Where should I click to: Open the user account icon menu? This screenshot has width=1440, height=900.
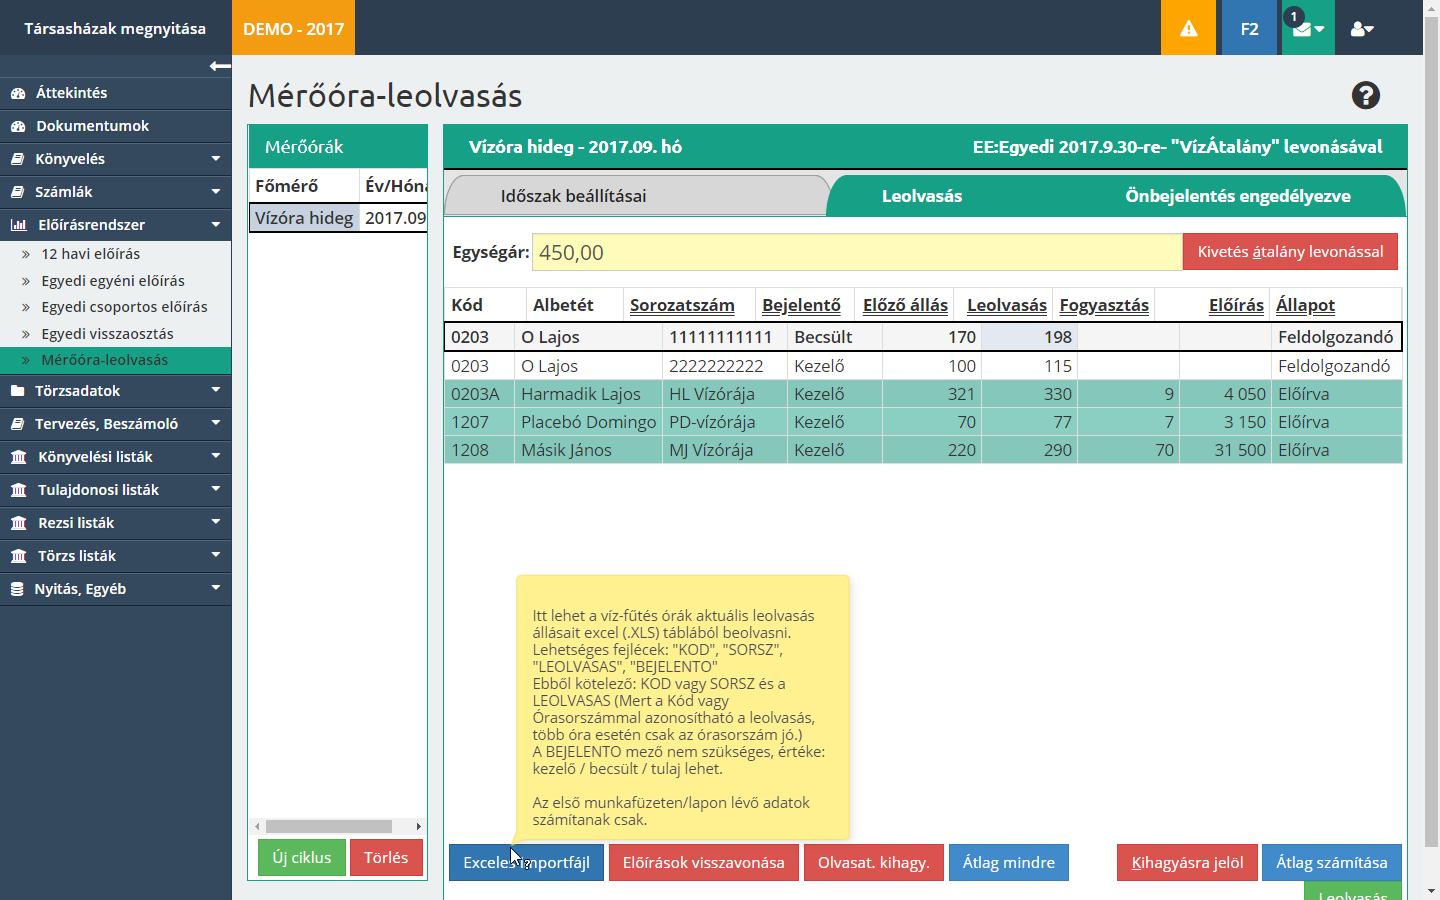1361,29
